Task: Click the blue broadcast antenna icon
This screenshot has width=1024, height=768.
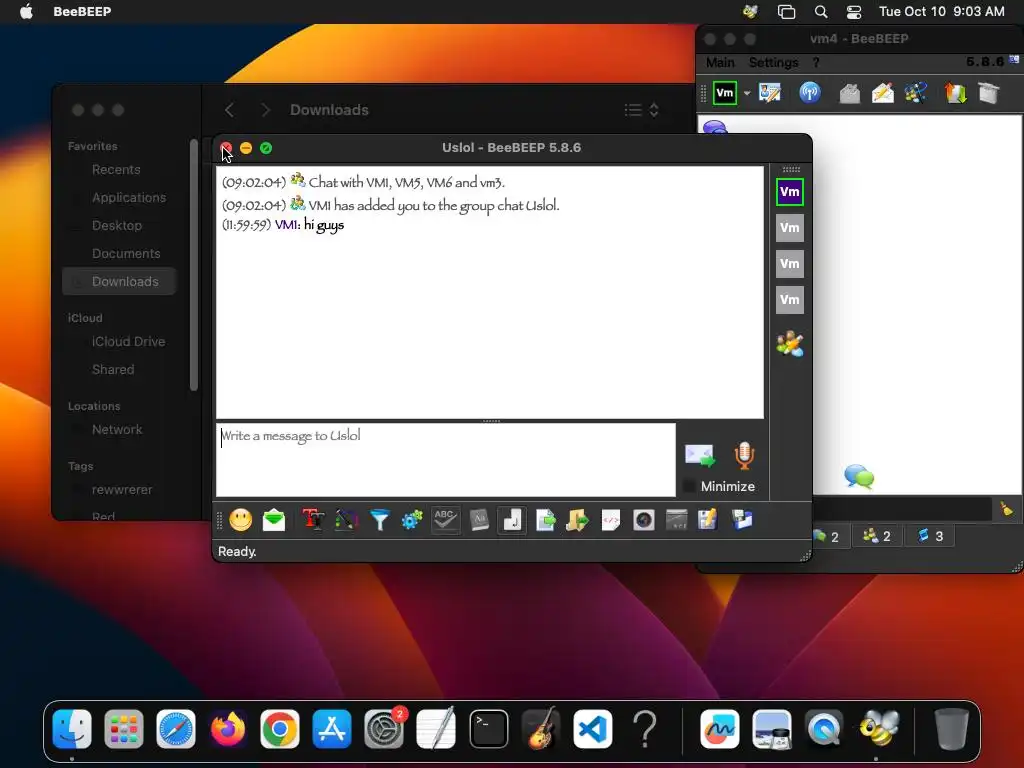Action: click(810, 93)
